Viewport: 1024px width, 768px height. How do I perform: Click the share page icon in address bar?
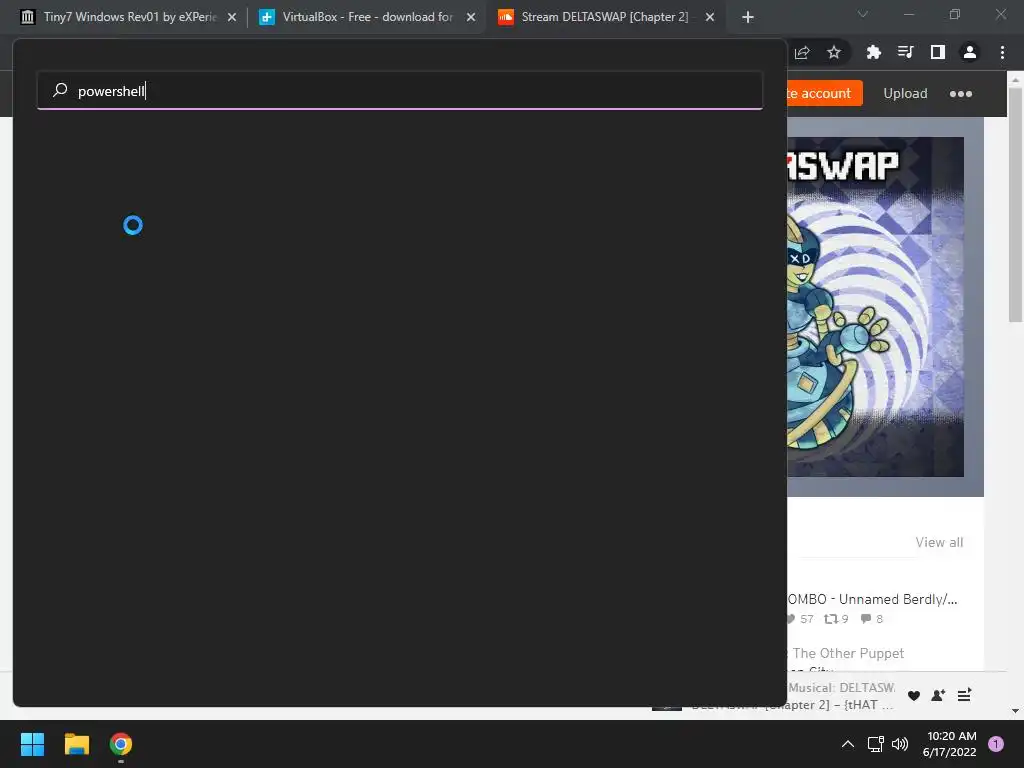tap(802, 52)
